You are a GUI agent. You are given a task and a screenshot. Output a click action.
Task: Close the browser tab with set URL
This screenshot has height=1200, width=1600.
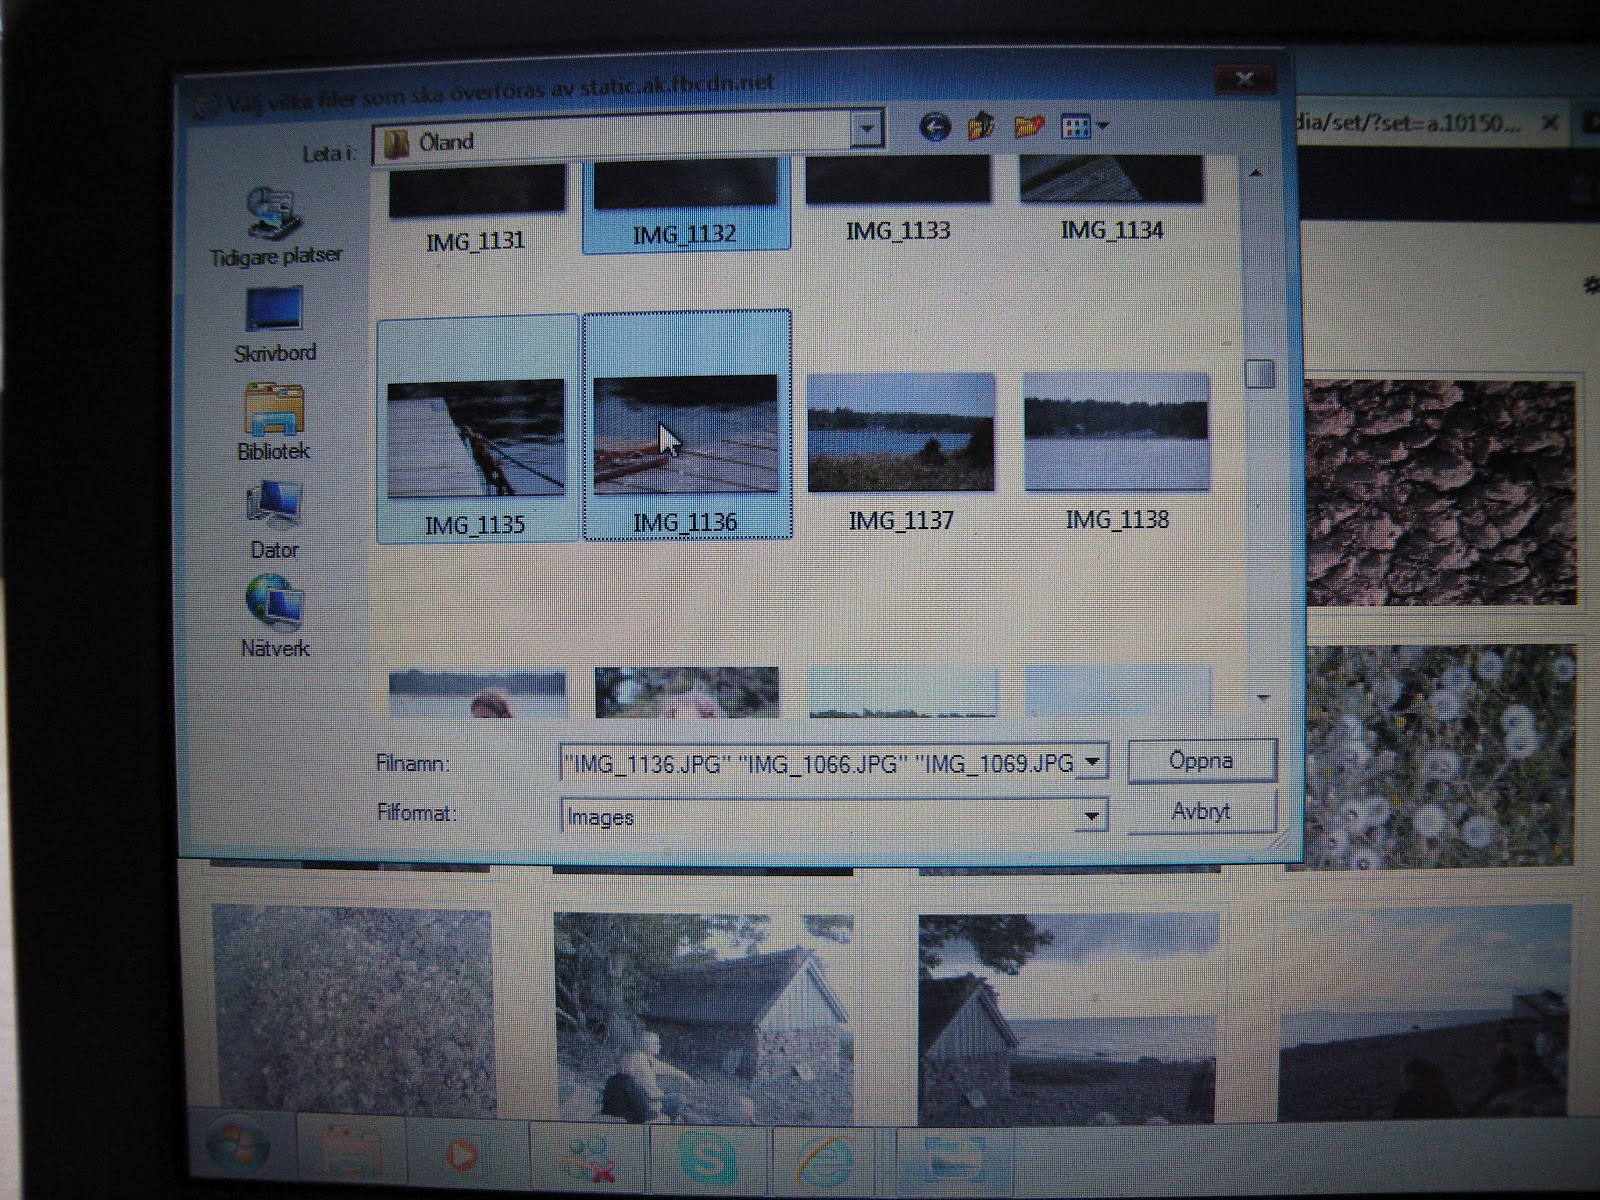[x=1549, y=123]
